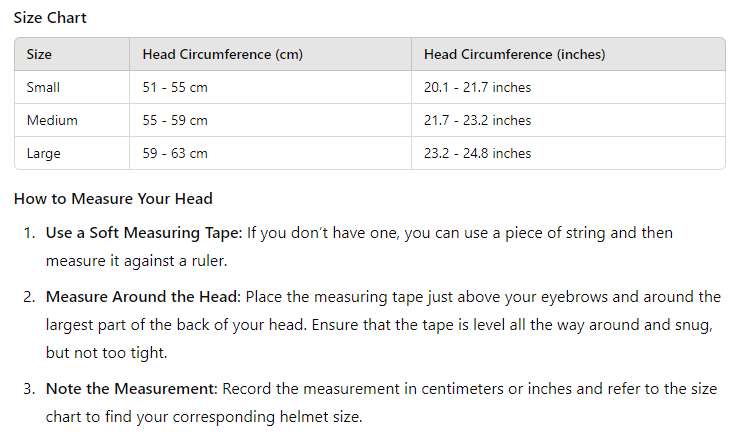
Task: Click the How to Measure Your Head heading
Action: (x=113, y=199)
